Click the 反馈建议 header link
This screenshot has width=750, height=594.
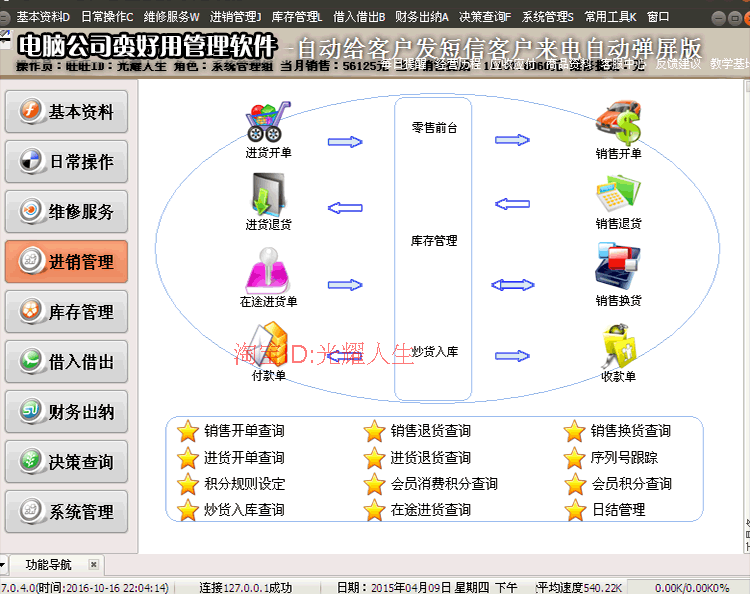click(x=678, y=64)
